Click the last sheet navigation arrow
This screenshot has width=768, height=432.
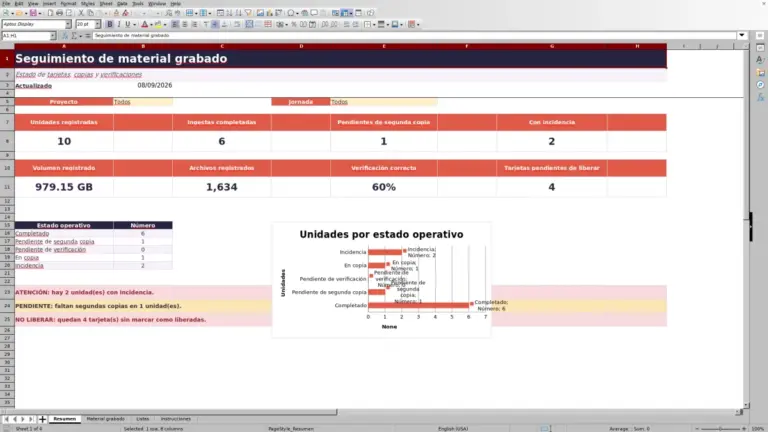[31, 419]
